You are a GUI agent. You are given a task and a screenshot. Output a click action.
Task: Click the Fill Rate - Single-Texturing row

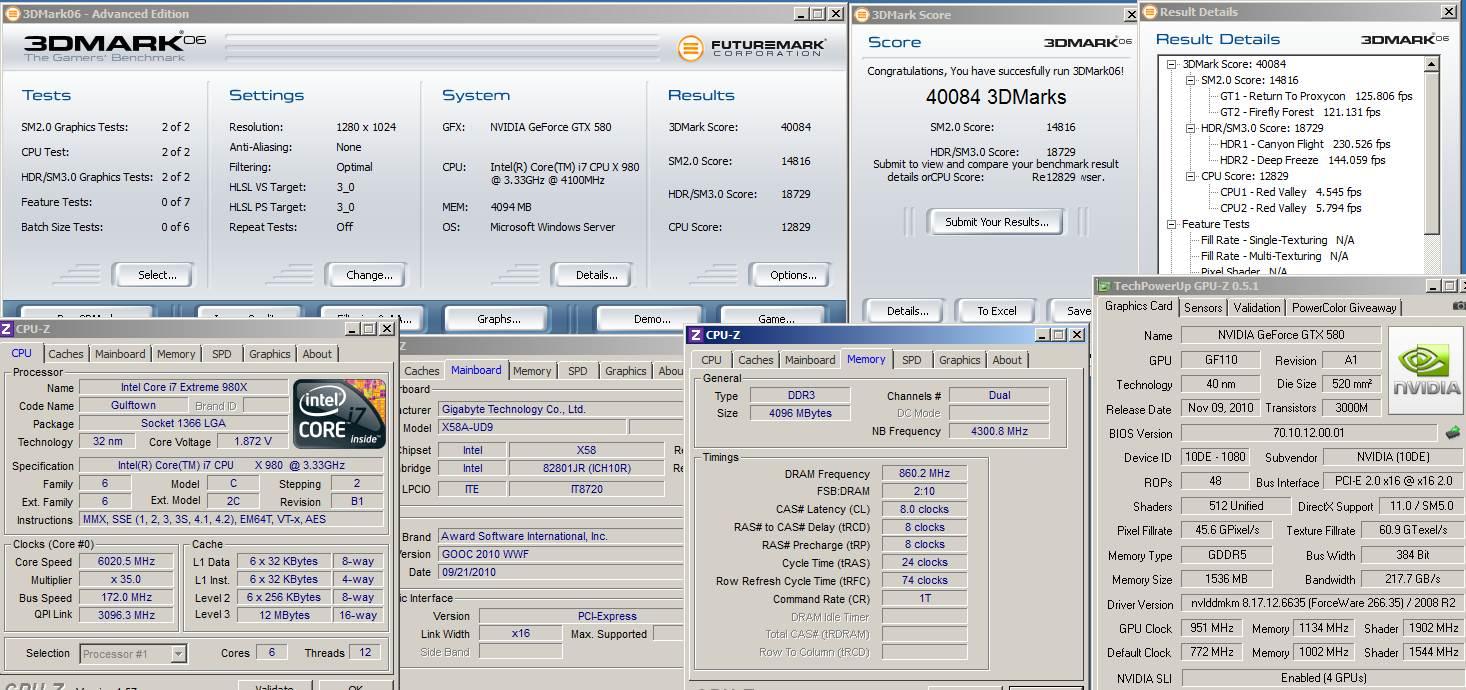click(x=1278, y=240)
